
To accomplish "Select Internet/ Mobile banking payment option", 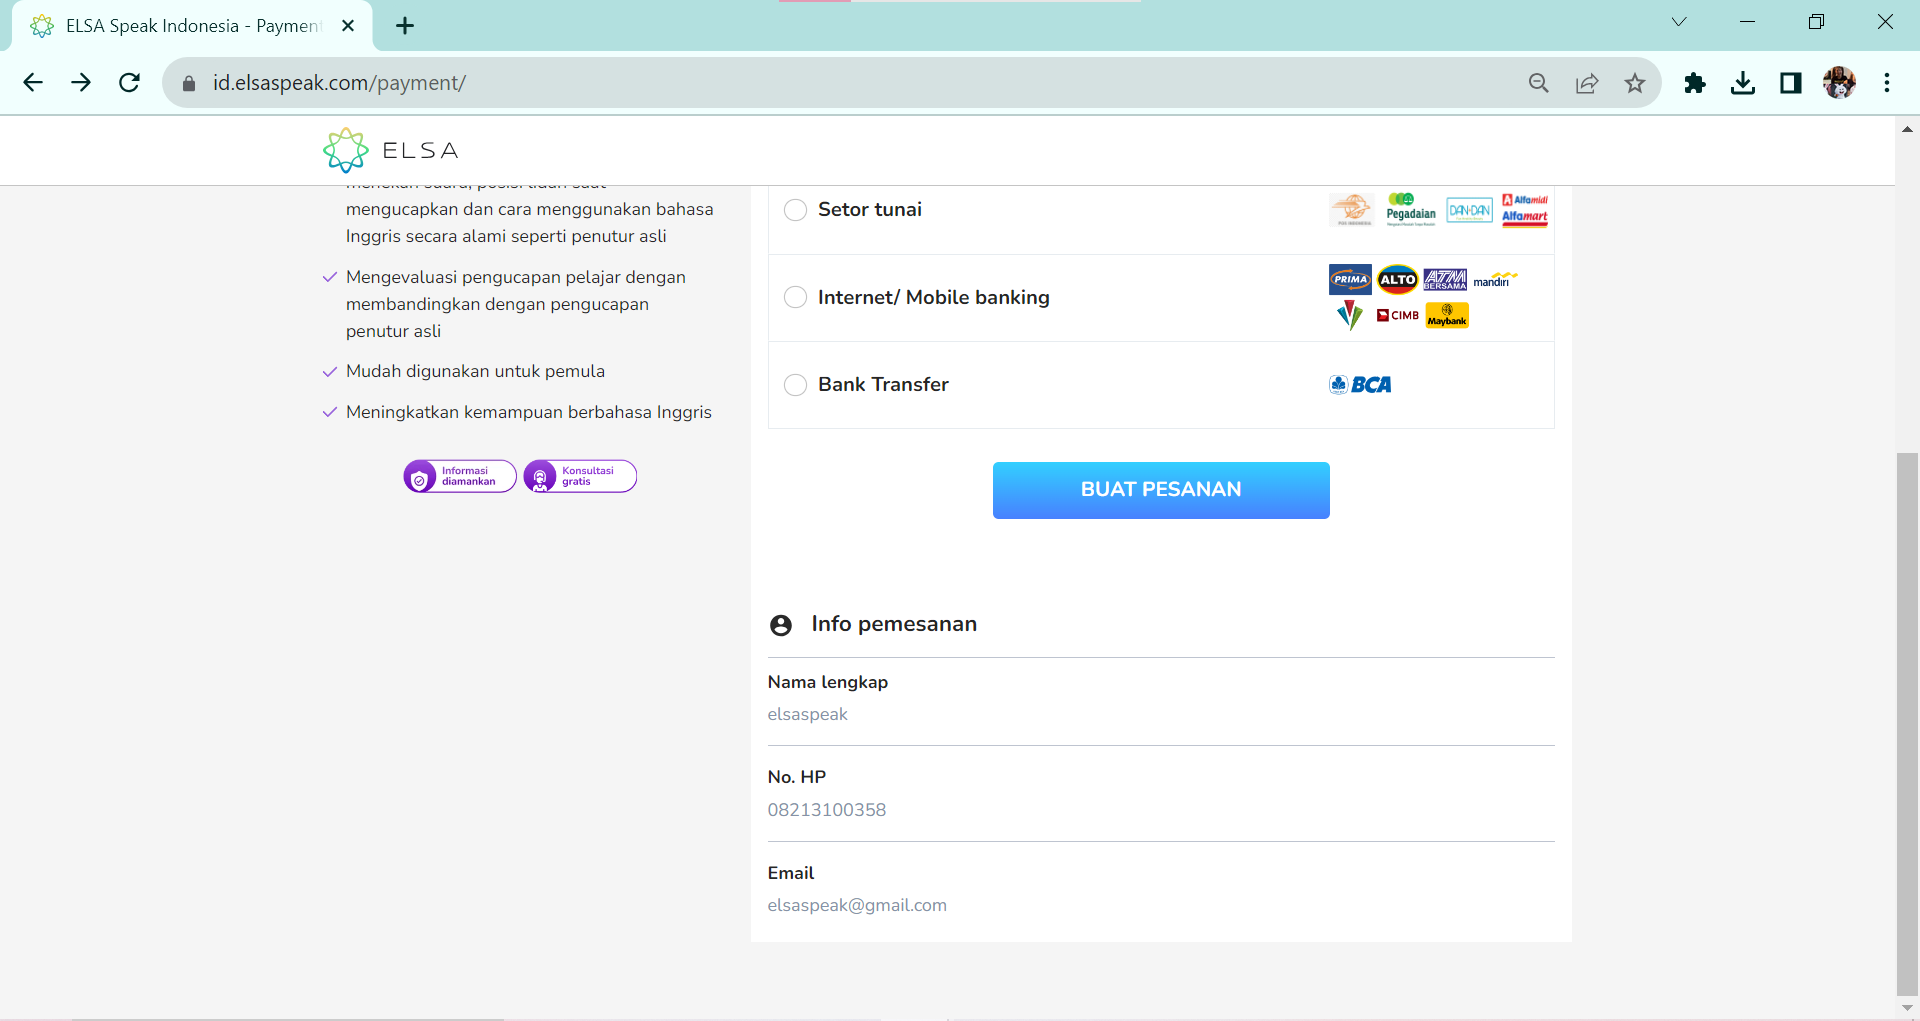I will 796,297.
